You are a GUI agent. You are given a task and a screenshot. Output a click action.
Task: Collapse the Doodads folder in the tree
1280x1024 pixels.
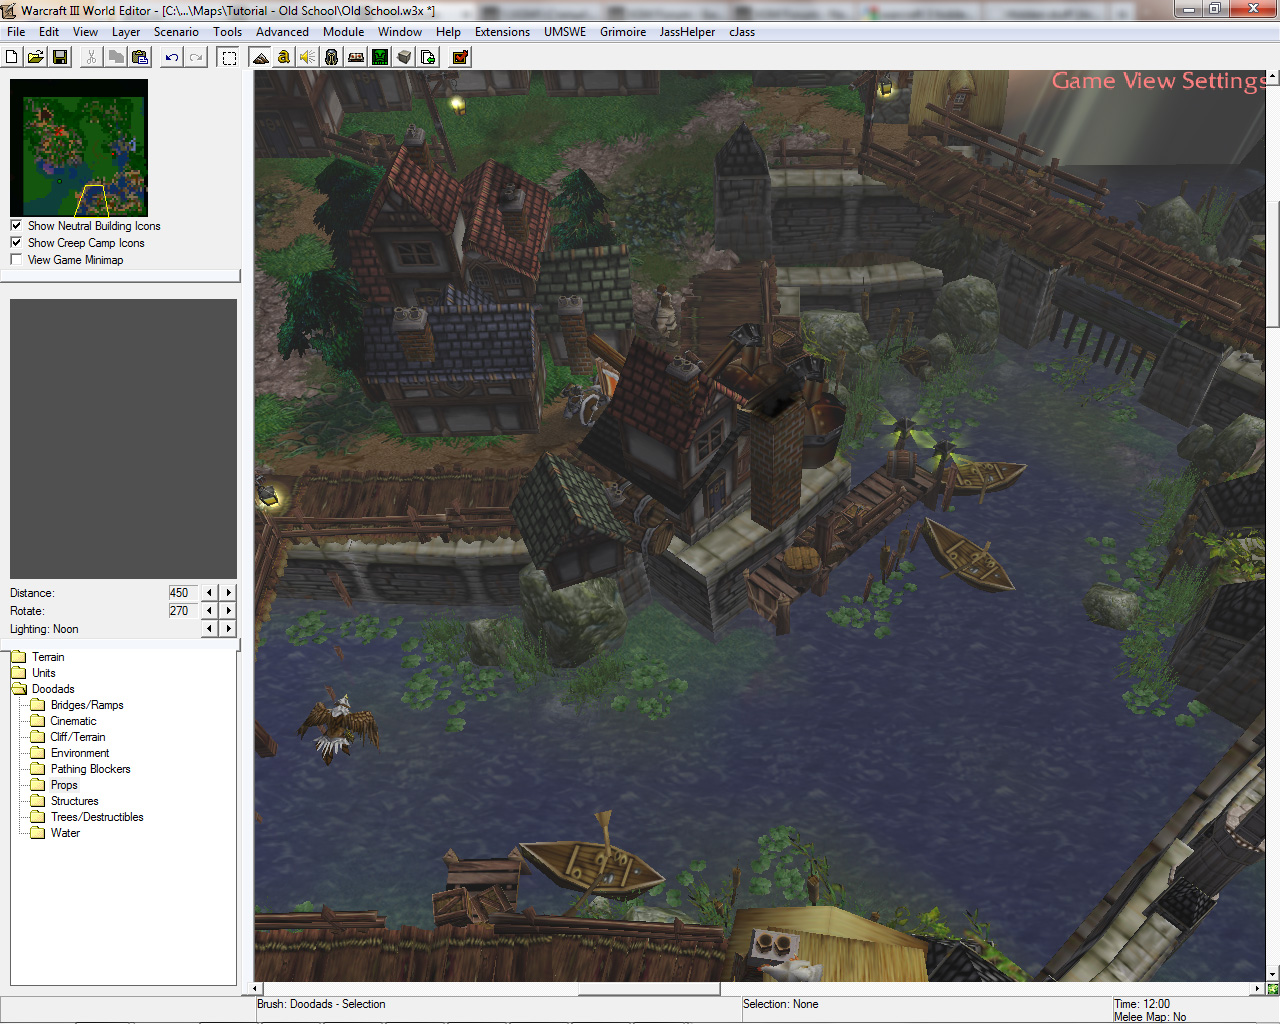(43, 689)
